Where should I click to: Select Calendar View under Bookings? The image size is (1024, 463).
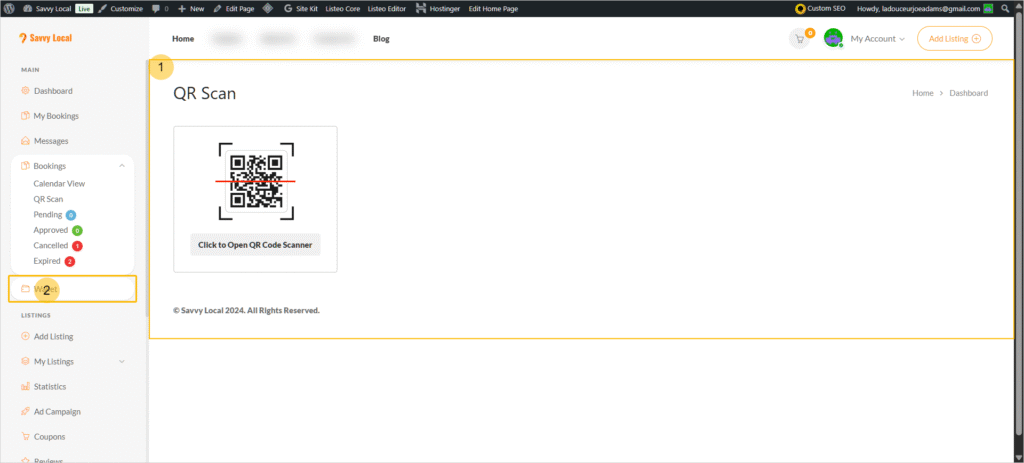point(59,184)
